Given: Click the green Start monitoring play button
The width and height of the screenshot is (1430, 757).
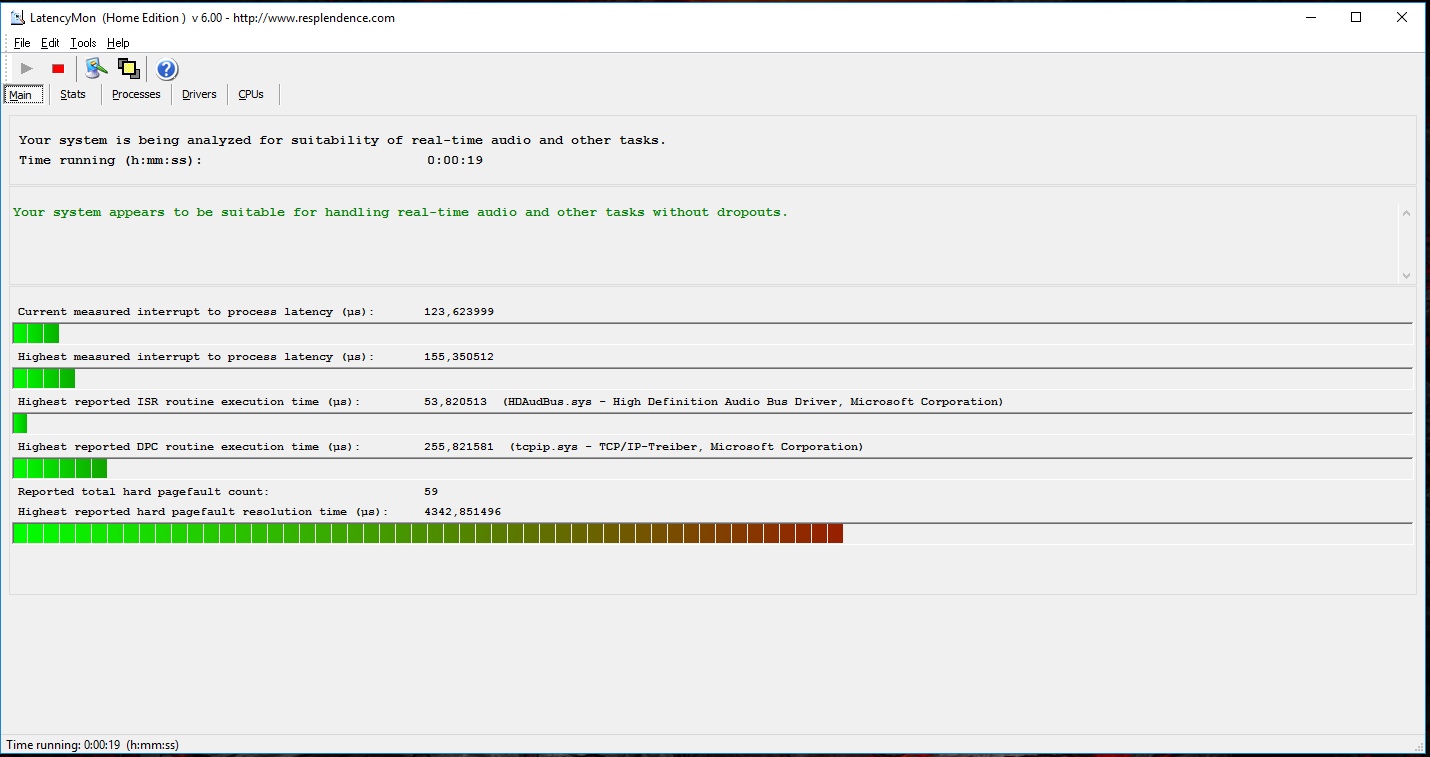Looking at the screenshot, I should (x=27, y=68).
